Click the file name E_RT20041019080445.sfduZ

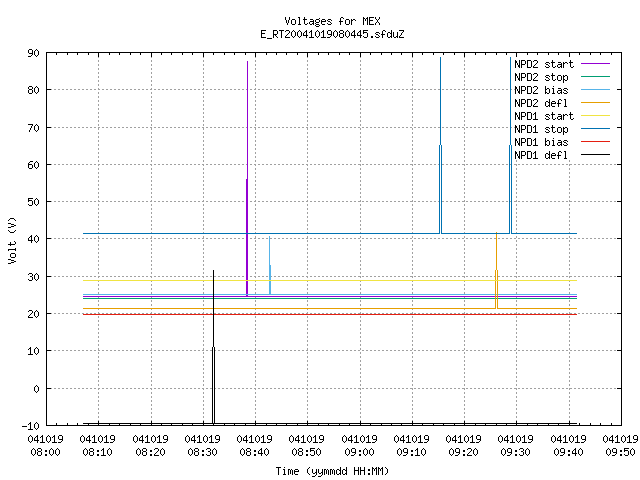332,34
